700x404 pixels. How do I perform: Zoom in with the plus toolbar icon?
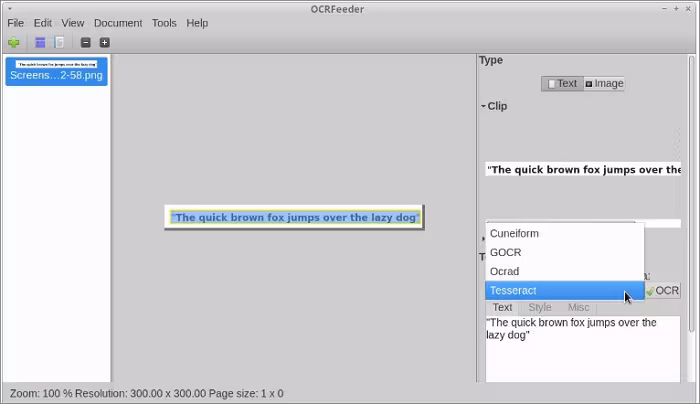[x=104, y=42]
